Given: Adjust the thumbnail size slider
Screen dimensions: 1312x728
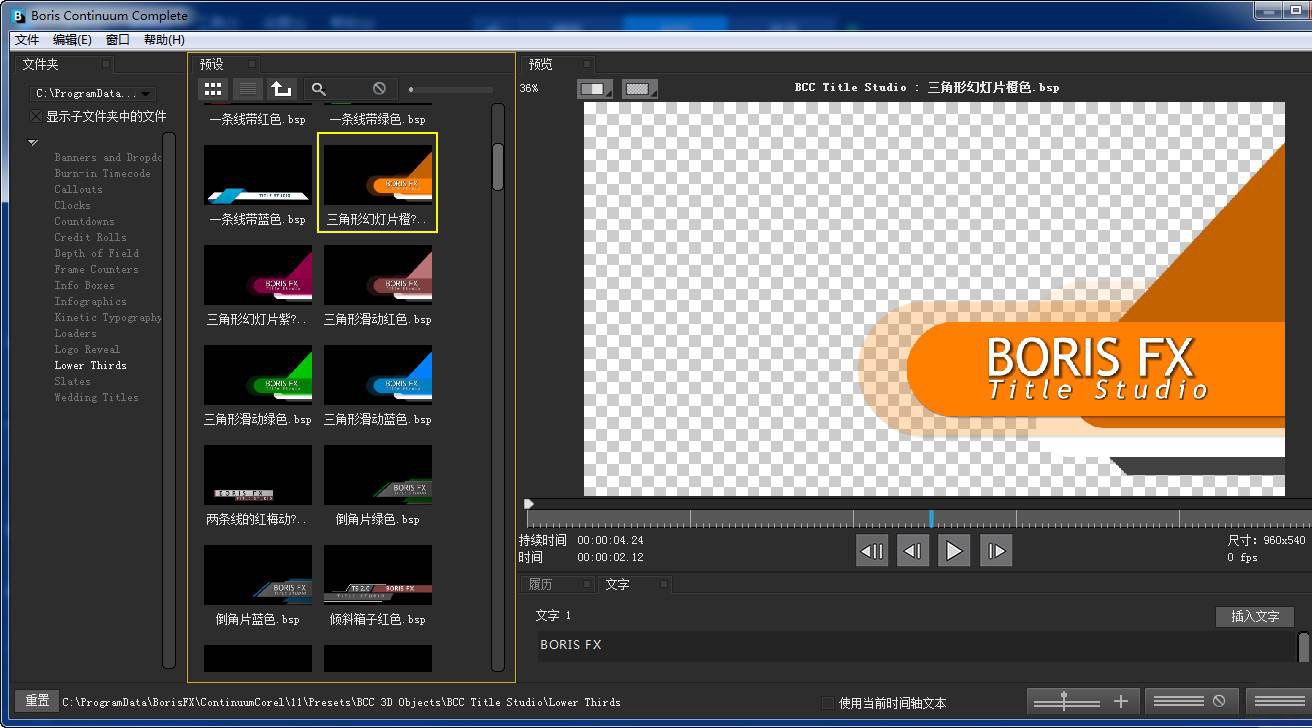Looking at the screenshot, I should (x=450, y=90).
